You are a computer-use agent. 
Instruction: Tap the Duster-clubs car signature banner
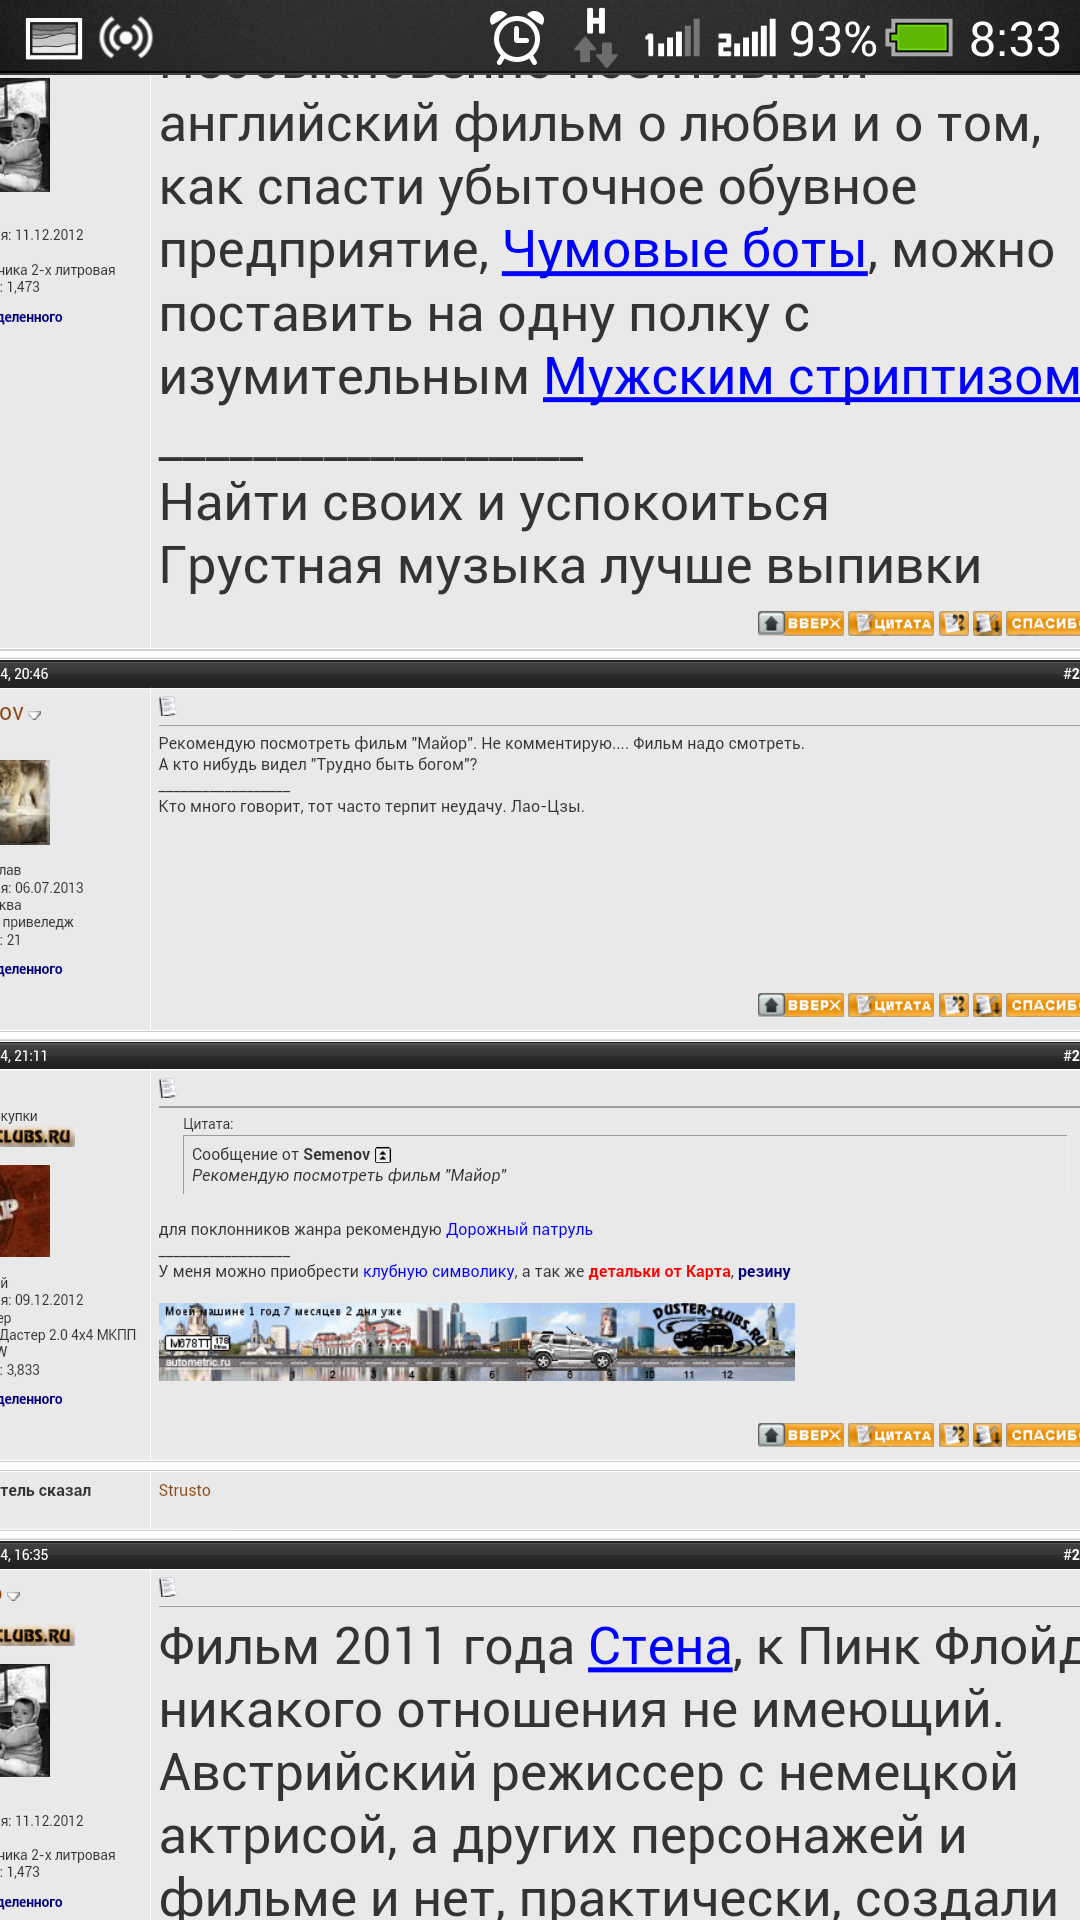[476, 1341]
